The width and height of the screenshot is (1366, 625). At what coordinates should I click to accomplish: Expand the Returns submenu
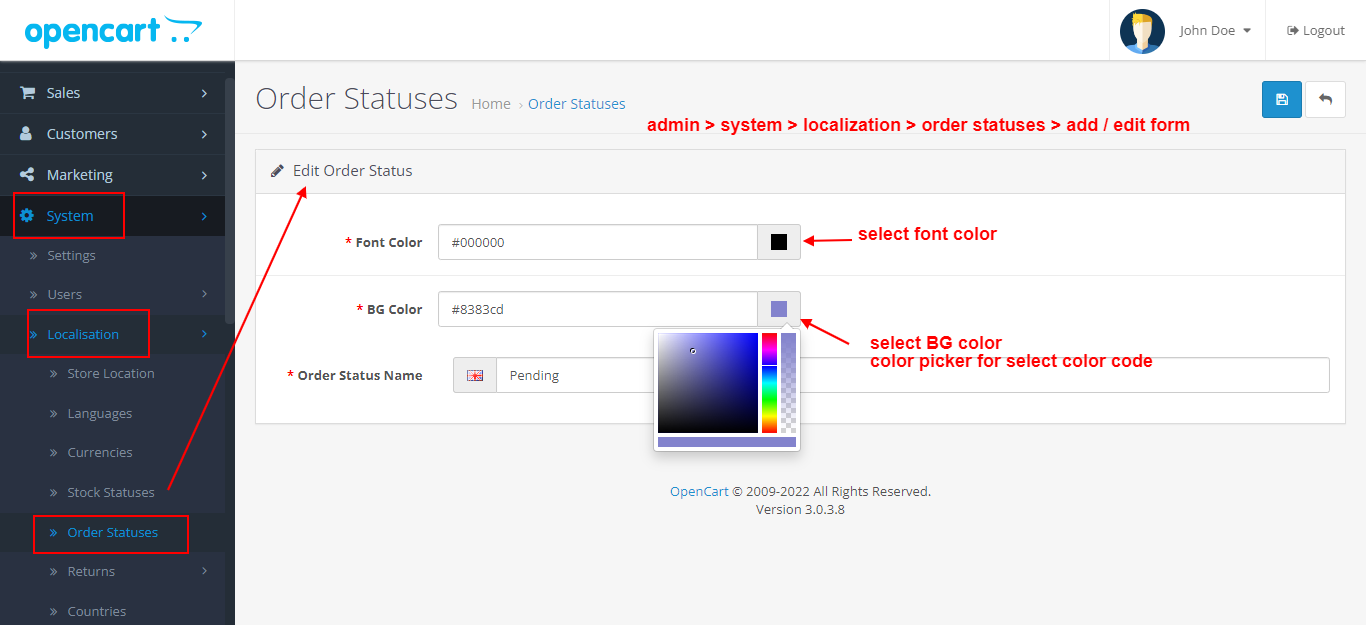(x=92, y=571)
